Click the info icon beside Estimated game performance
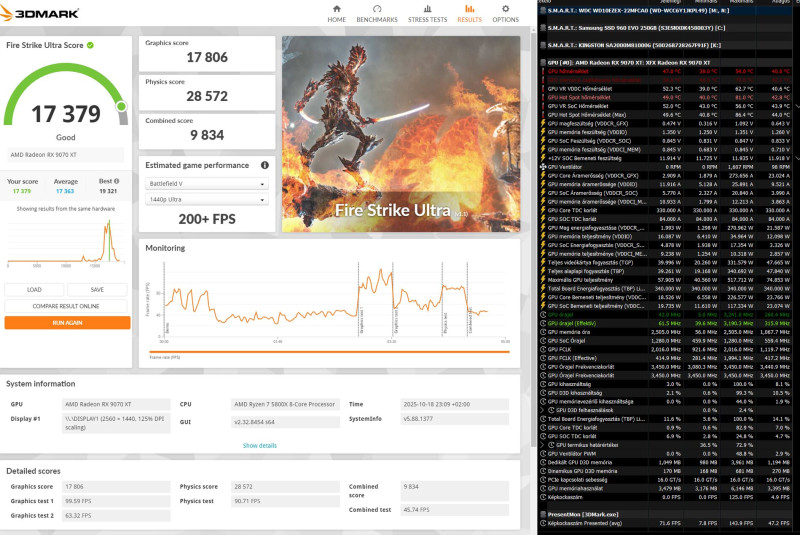Screen dimensions: 800x535 coord(265,165)
